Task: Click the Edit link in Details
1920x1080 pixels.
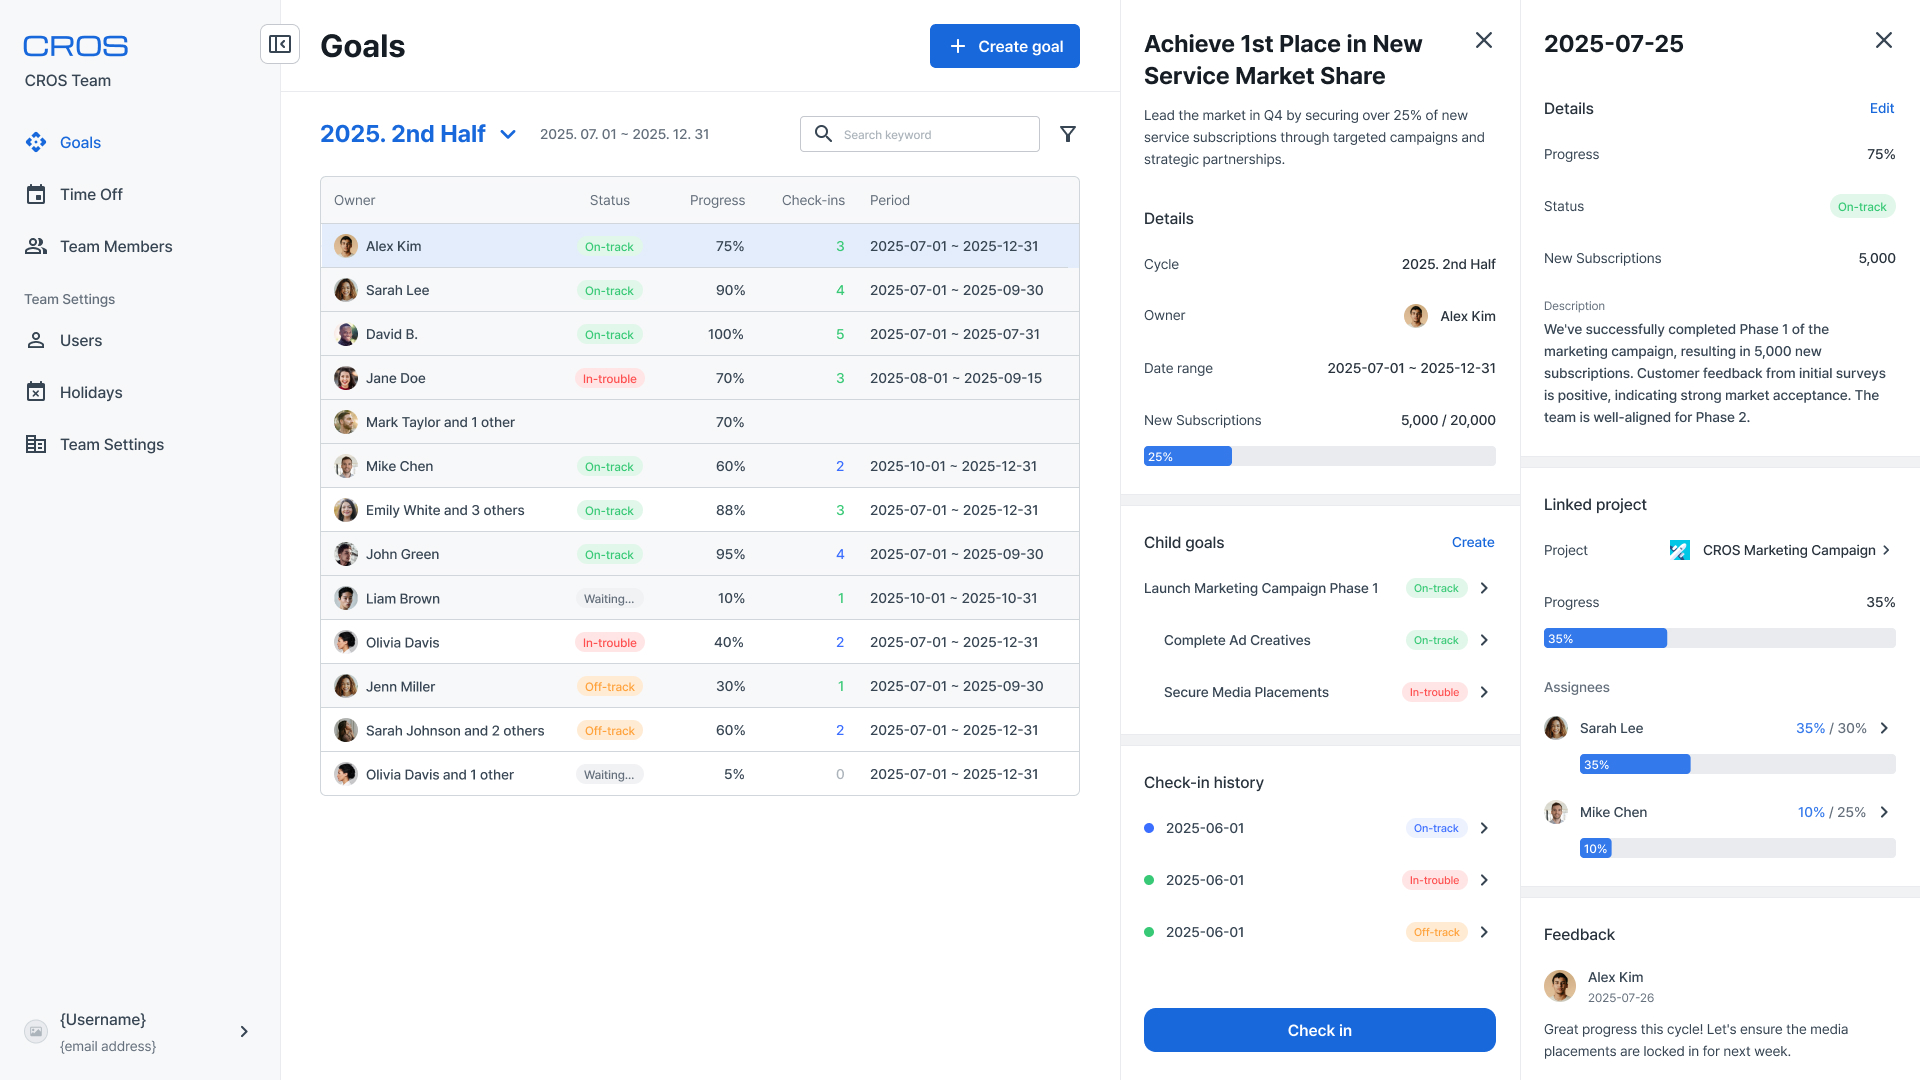Action: click(1881, 108)
